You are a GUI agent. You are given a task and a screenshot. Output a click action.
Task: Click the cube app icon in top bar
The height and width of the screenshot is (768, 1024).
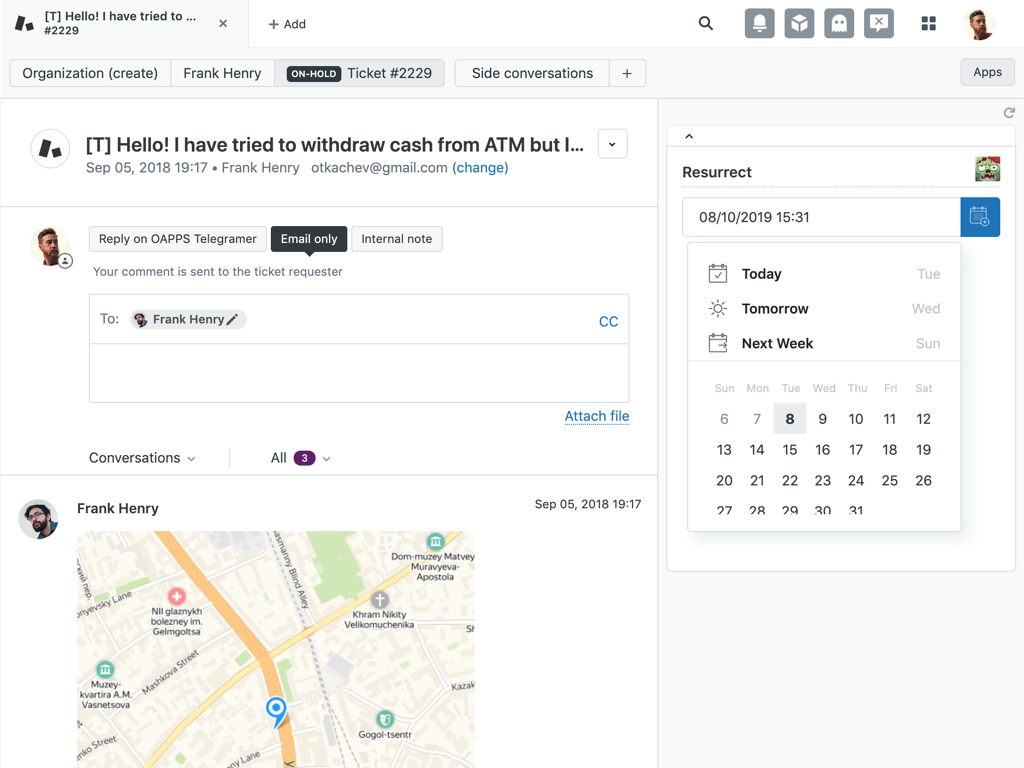coord(799,23)
